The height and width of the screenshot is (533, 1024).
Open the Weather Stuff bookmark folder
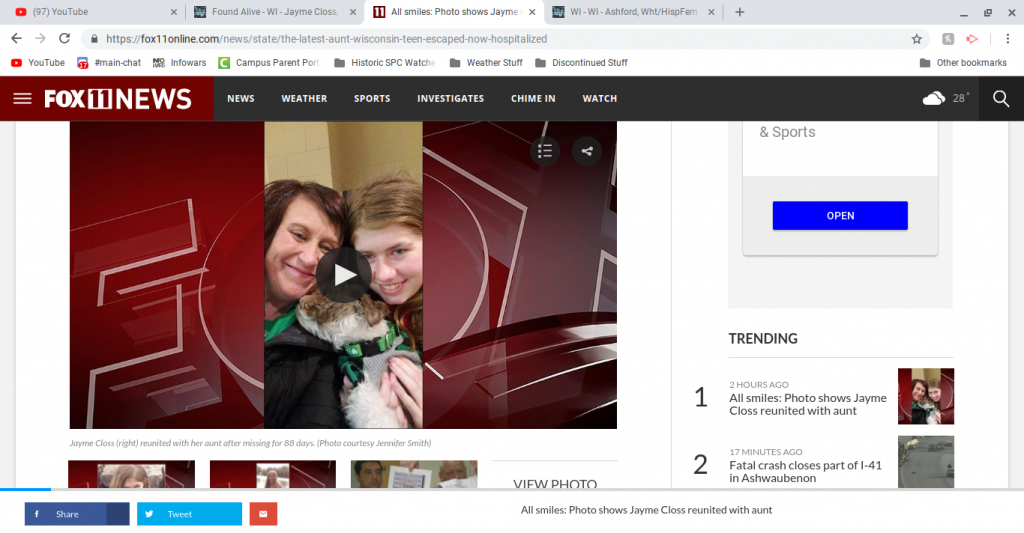click(494, 63)
